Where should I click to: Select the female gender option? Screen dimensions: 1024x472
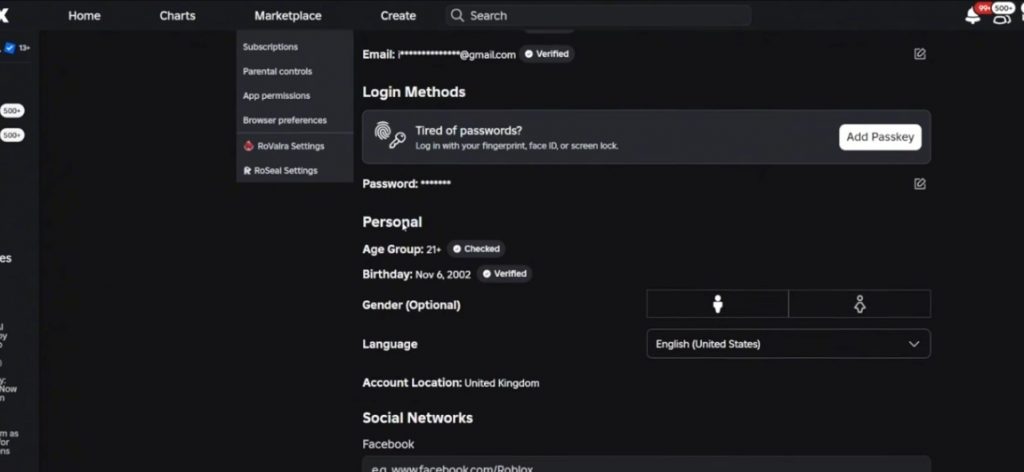[x=859, y=304]
